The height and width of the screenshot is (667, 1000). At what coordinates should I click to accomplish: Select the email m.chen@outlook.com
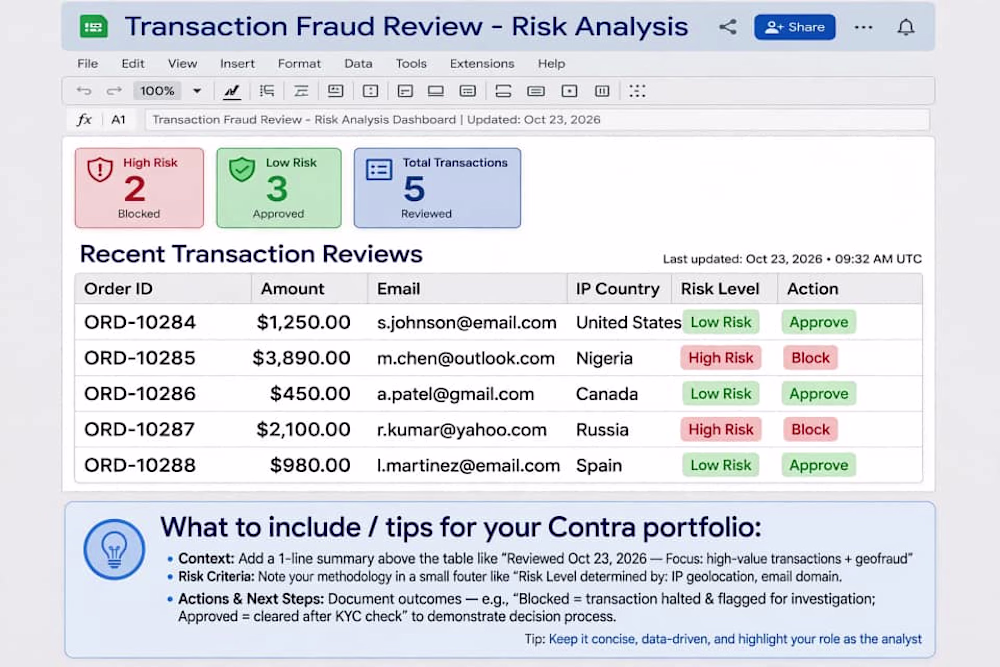pyautogui.click(x=466, y=358)
